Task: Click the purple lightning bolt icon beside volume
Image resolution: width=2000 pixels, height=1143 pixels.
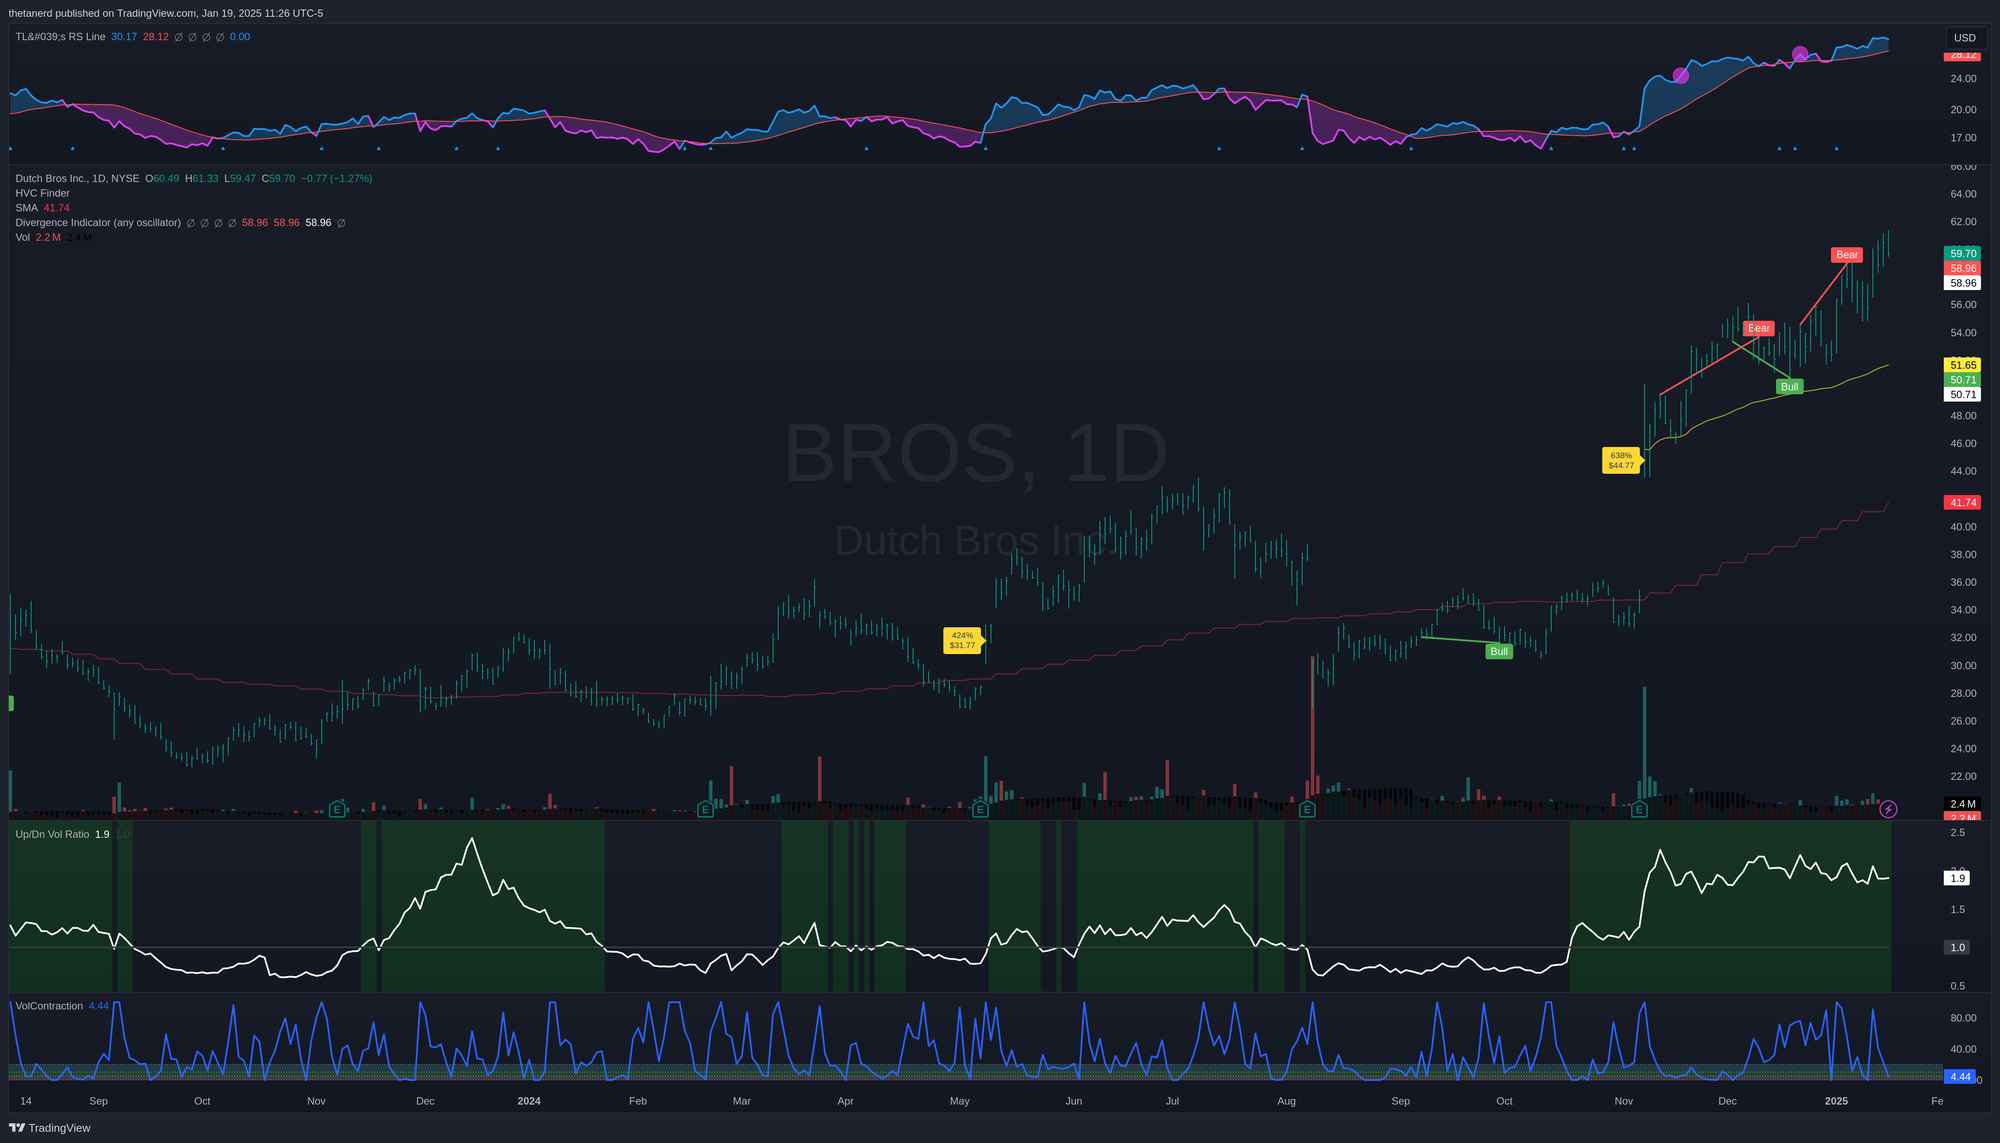Action: pyautogui.click(x=1888, y=809)
